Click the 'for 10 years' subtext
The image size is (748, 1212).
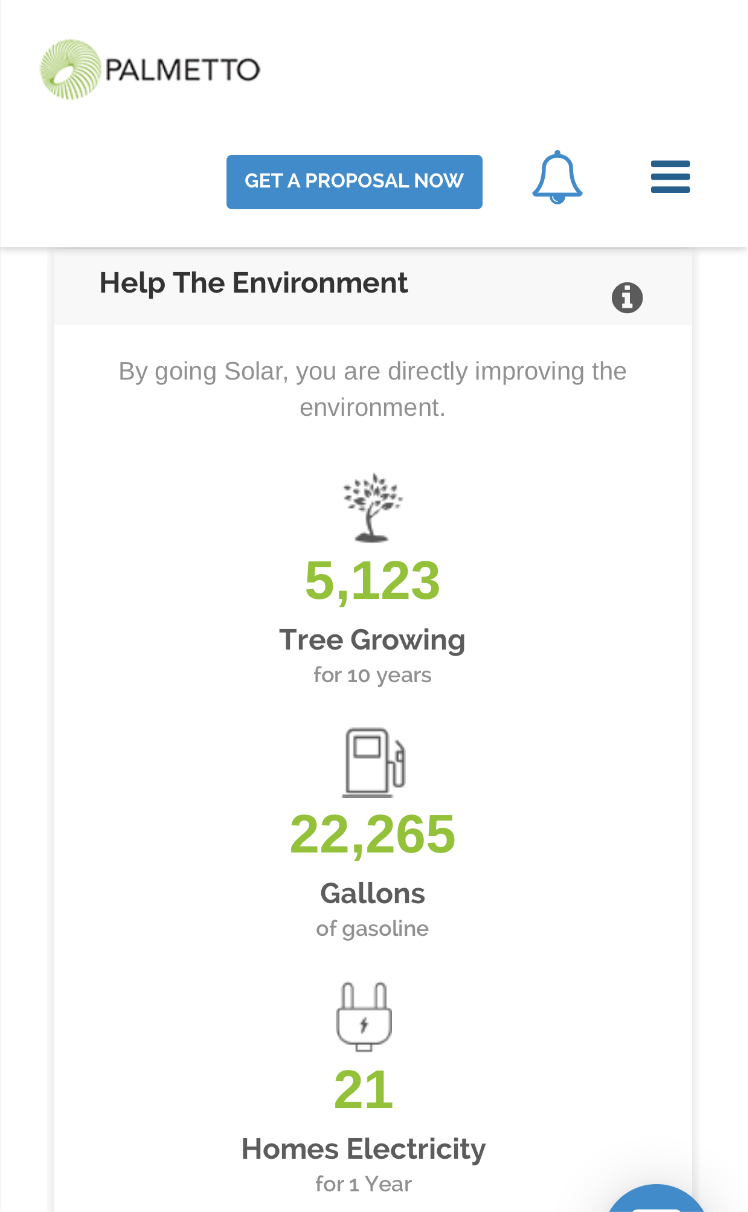click(372, 675)
